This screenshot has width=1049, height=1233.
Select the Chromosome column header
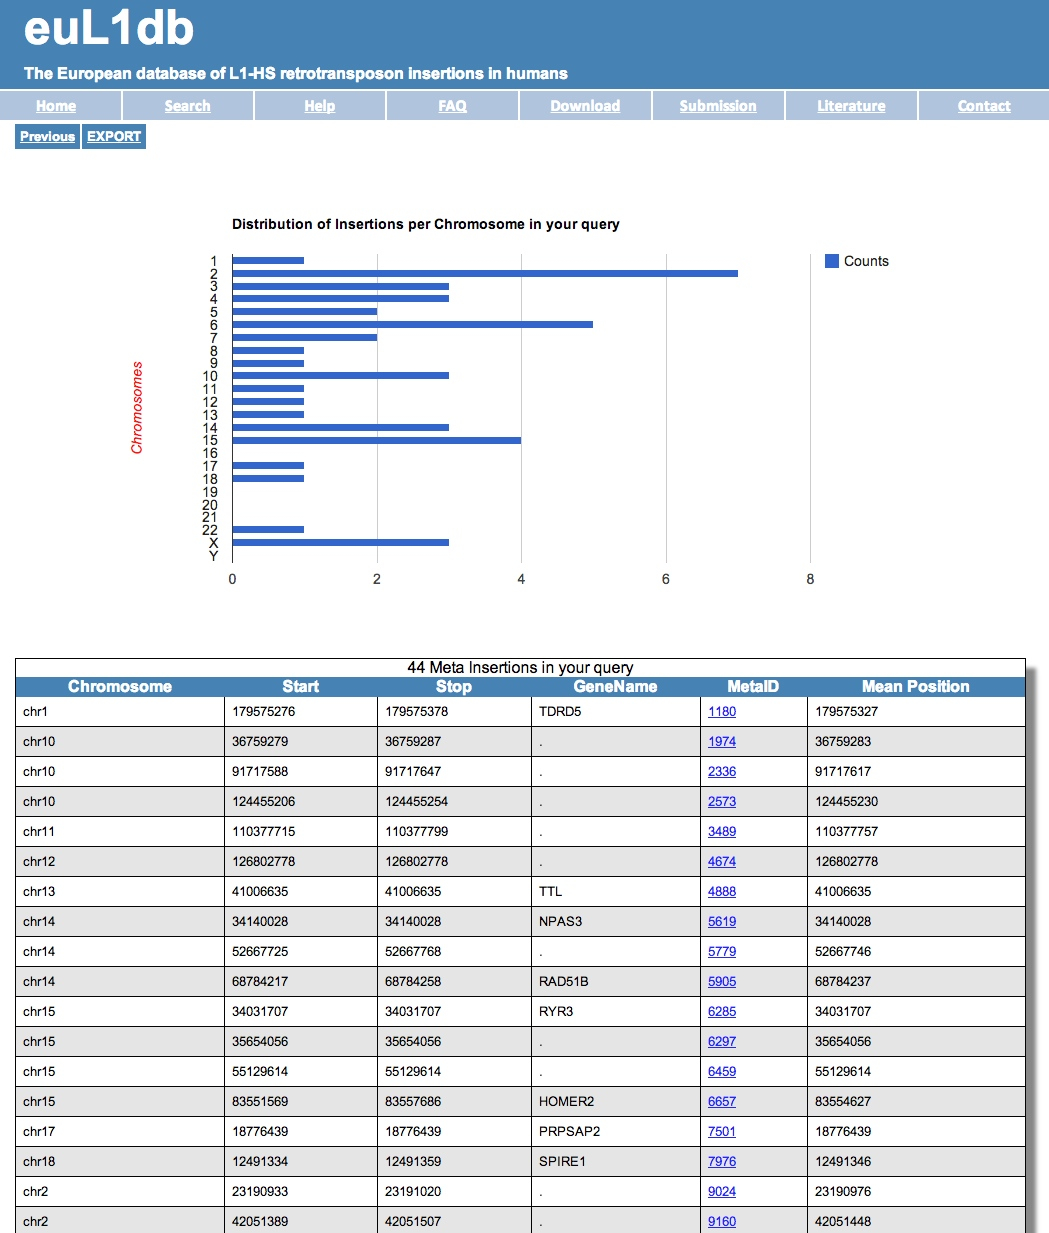pos(120,687)
